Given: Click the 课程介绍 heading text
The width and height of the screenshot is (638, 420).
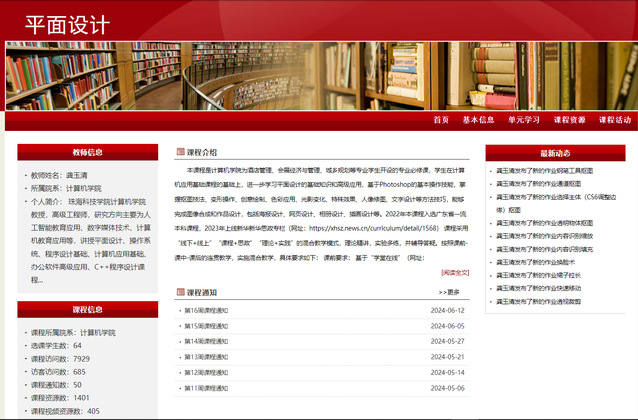Looking at the screenshot, I should pos(202,152).
